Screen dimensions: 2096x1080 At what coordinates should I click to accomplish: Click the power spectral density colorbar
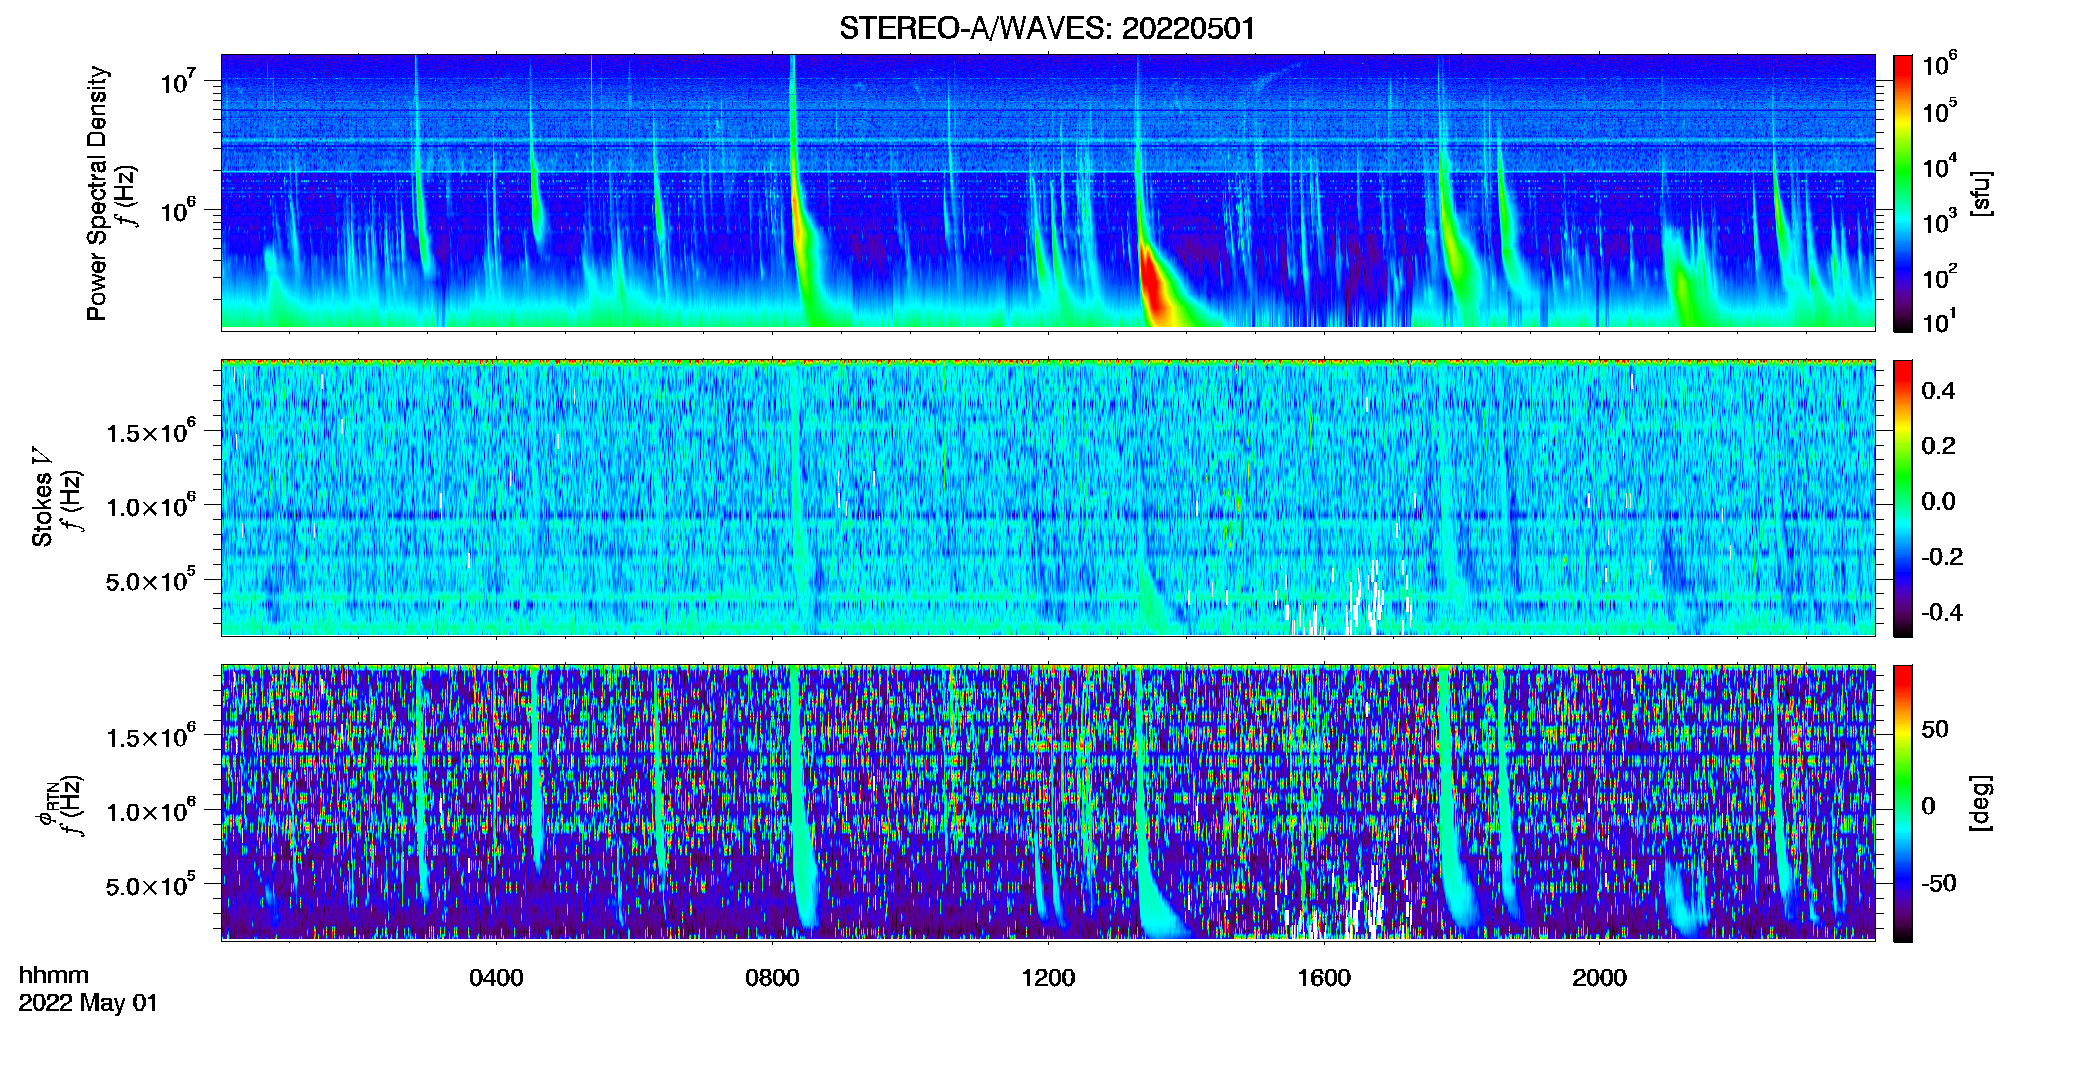(1902, 193)
